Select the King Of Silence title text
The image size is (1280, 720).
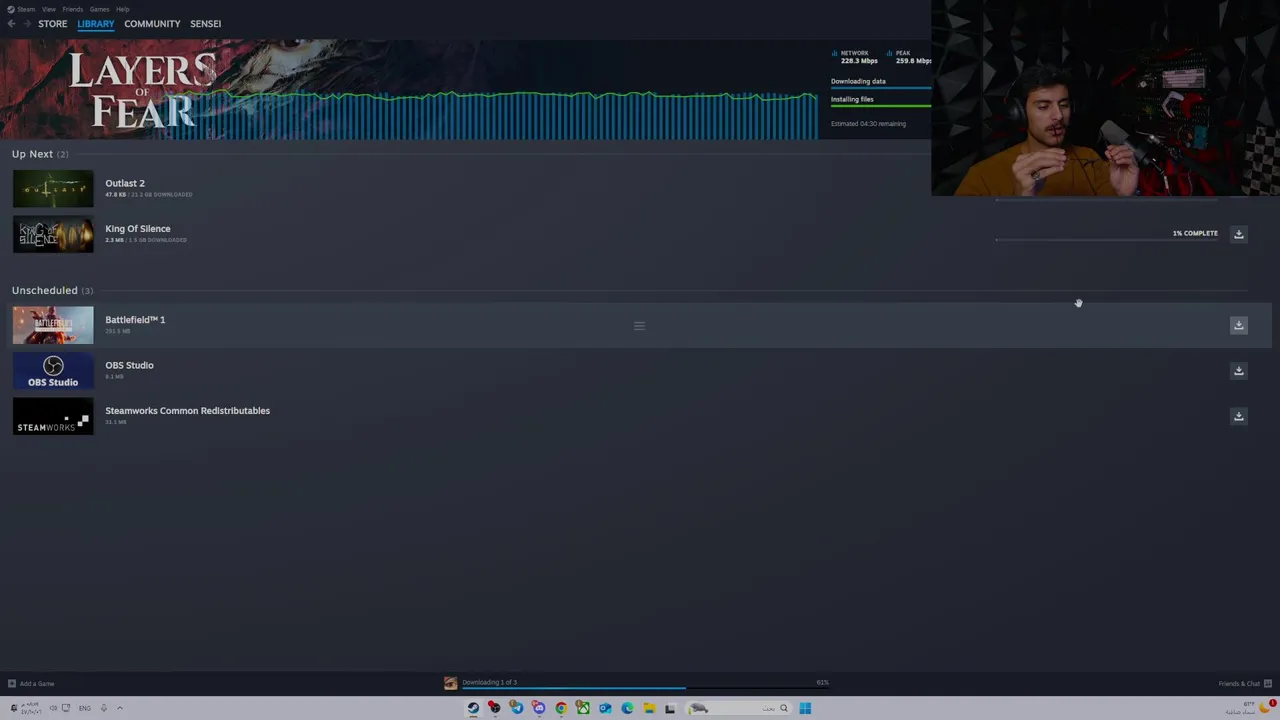click(138, 229)
